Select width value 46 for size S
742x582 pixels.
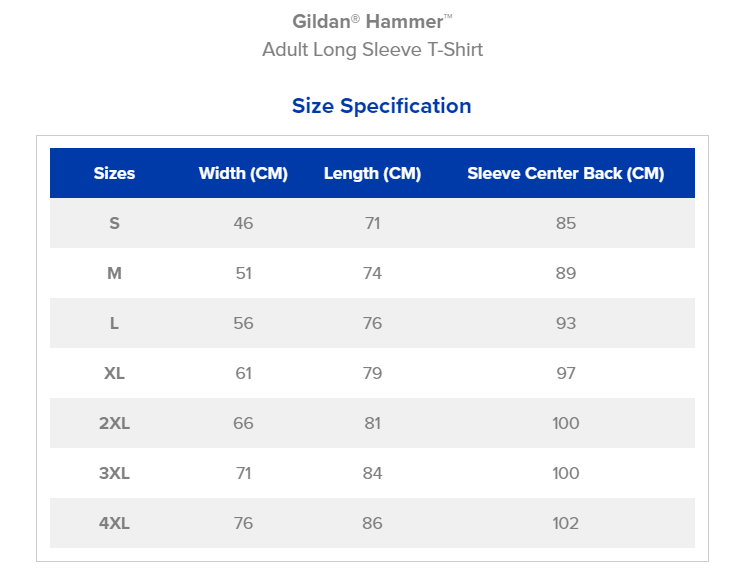243,223
